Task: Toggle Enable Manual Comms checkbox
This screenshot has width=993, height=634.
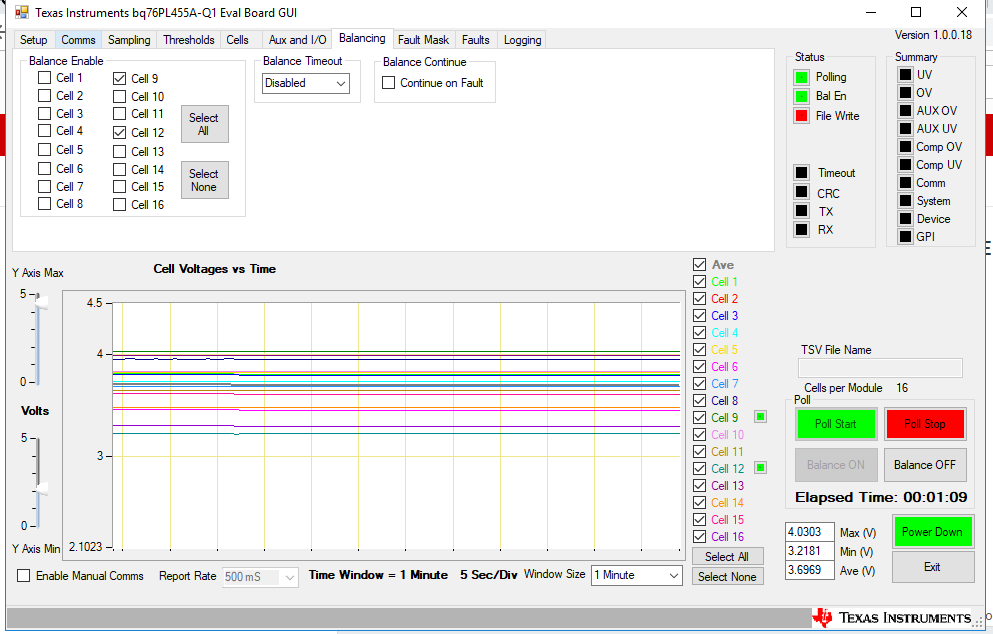Action: pyautogui.click(x=23, y=576)
